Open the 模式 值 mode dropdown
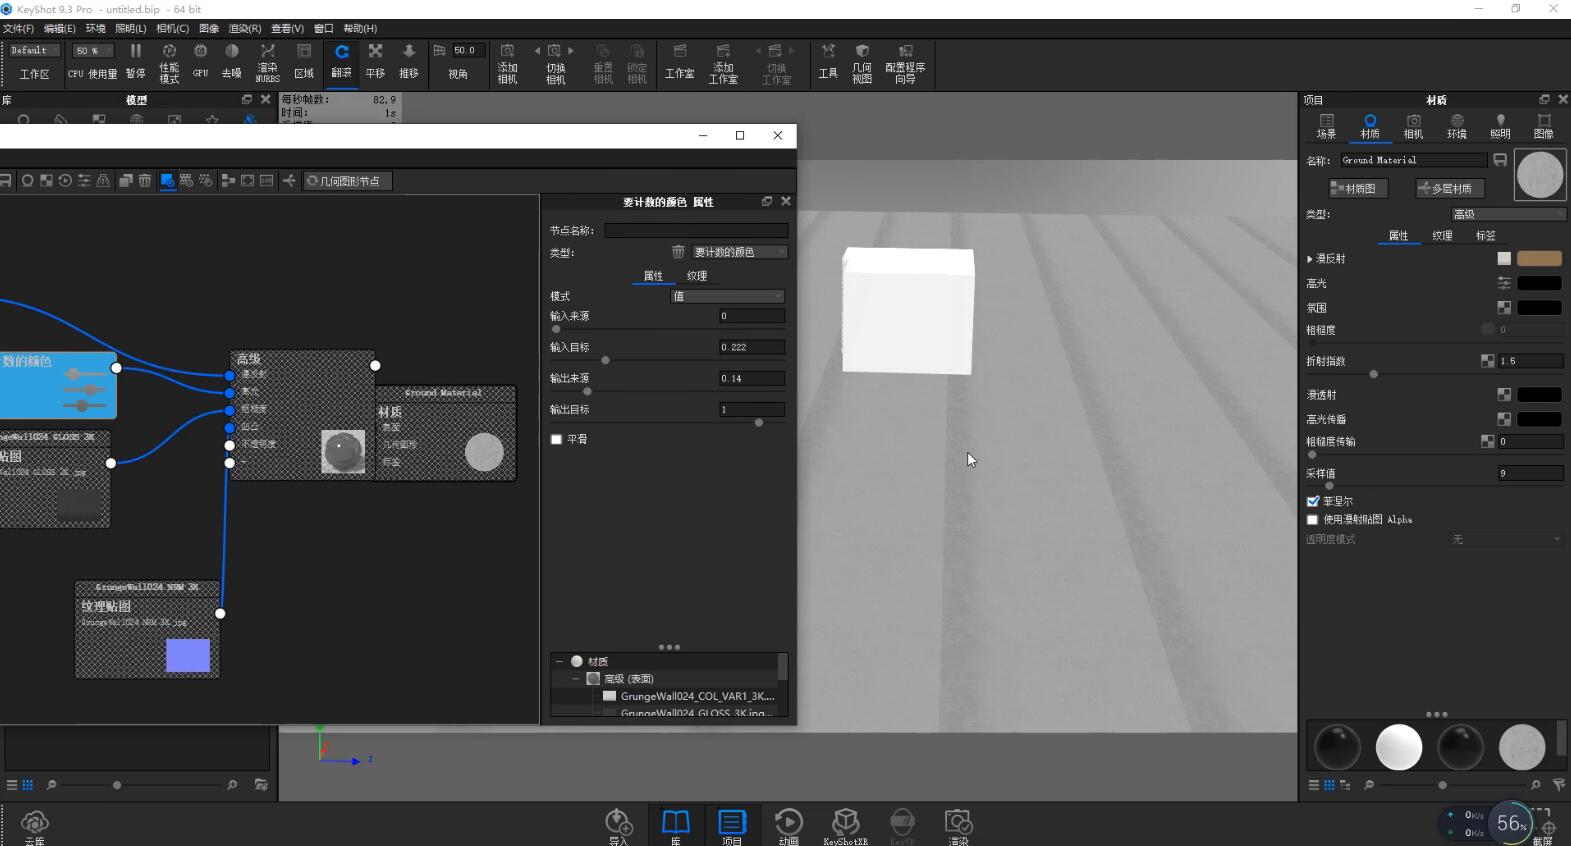The height and width of the screenshot is (846, 1571). (x=727, y=296)
